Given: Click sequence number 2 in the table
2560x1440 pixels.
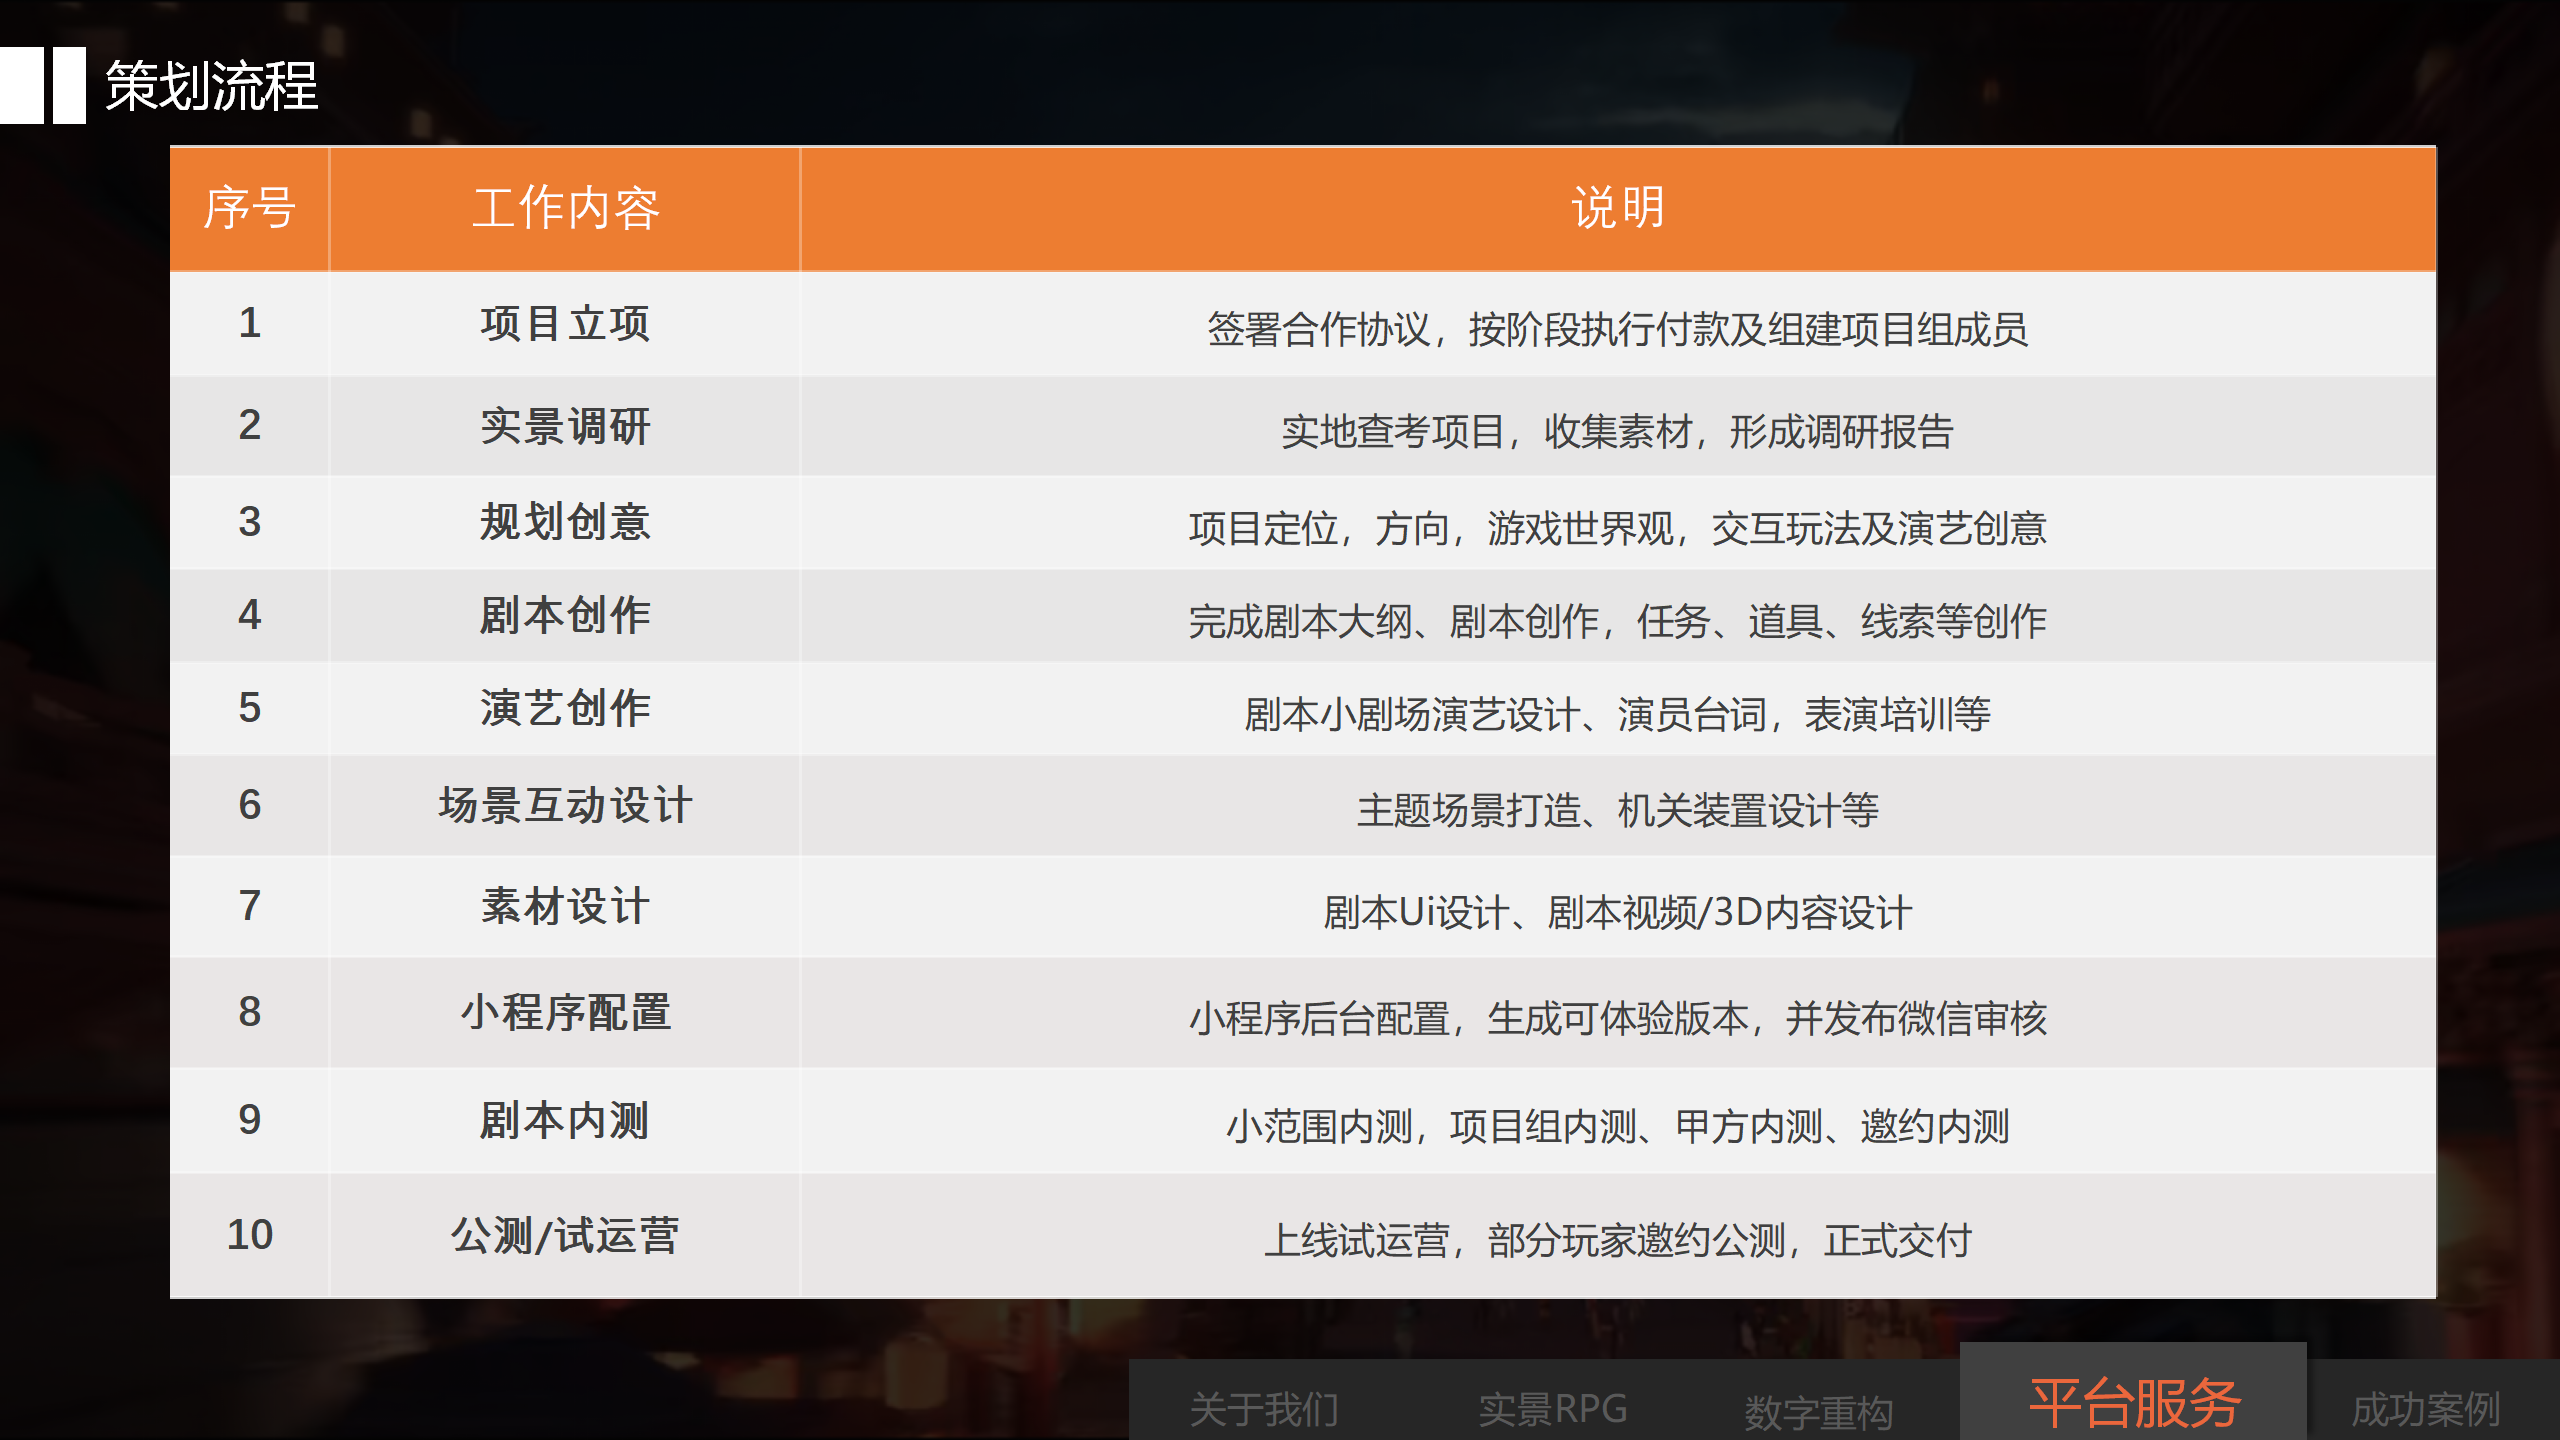Looking at the screenshot, I should tap(250, 425).
